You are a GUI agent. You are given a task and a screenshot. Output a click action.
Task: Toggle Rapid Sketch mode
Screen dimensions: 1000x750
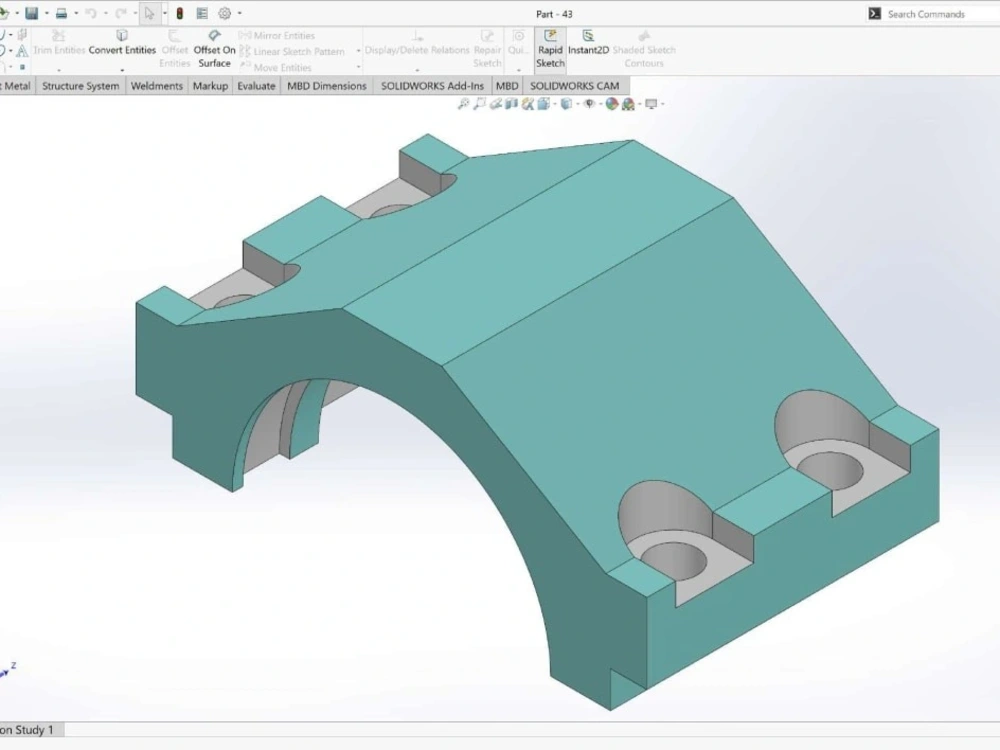(550, 49)
